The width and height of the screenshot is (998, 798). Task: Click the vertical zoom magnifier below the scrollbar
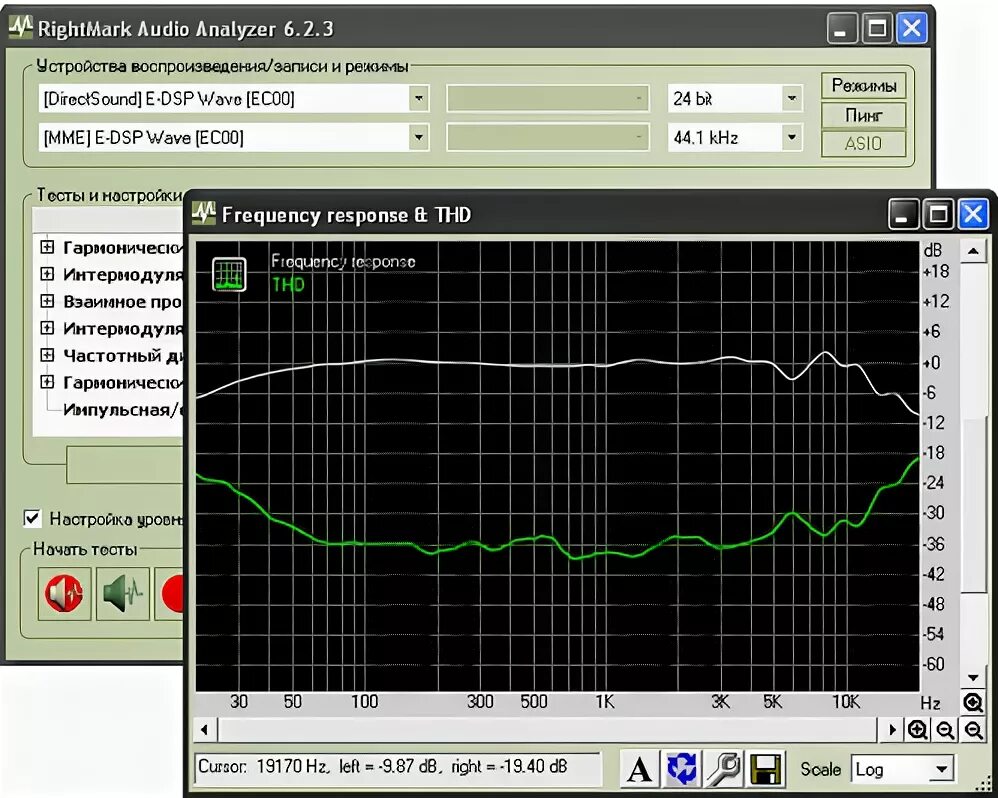[973, 703]
